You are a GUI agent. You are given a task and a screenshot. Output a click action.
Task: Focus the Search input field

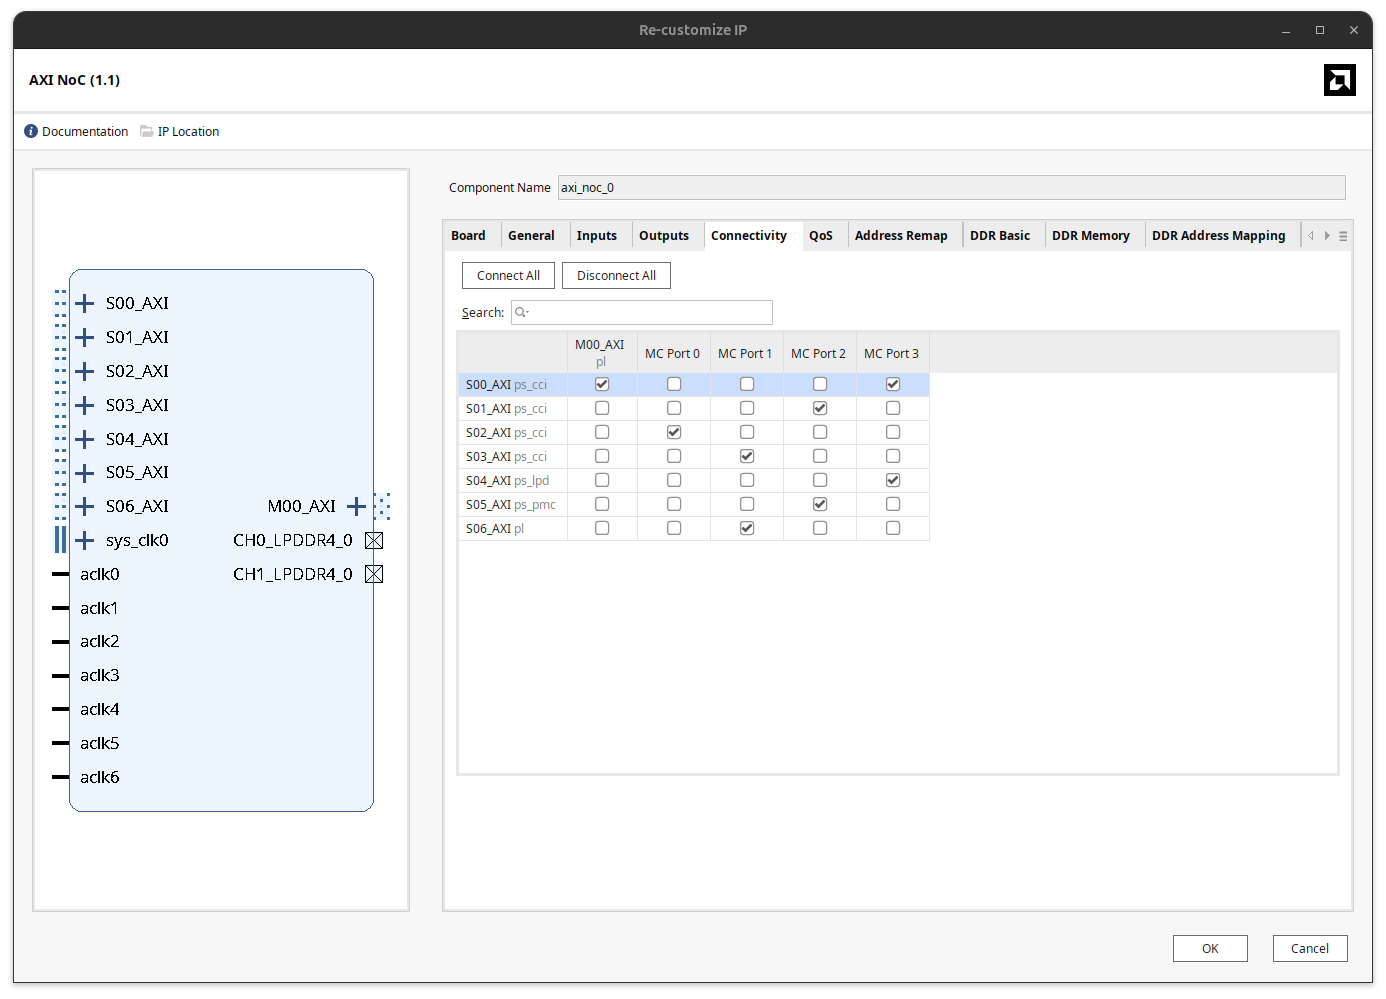click(x=642, y=312)
